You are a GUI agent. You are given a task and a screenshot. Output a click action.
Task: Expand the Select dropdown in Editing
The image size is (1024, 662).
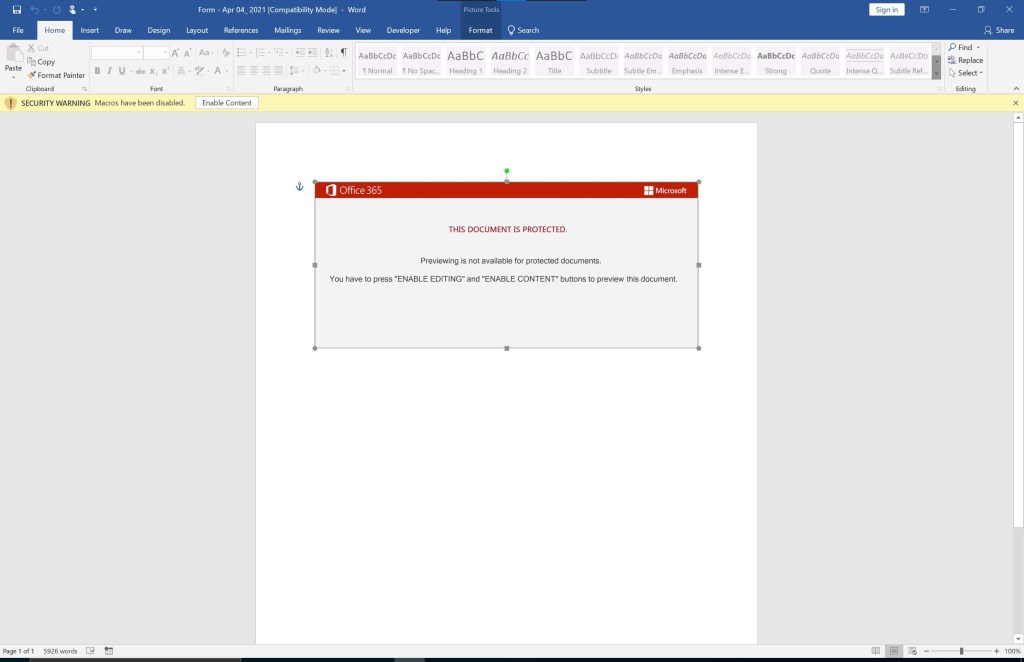pyautogui.click(x=982, y=73)
